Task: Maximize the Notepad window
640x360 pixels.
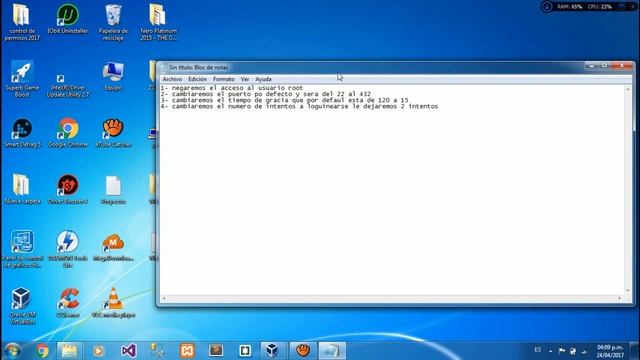Action: (x=604, y=65)
